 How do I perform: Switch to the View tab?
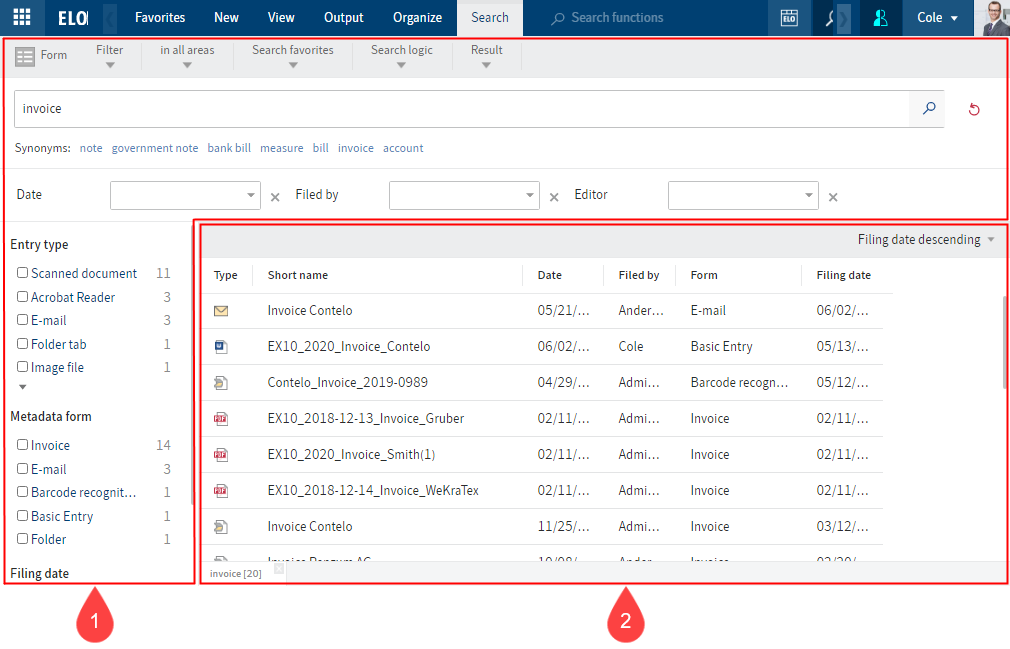(x=281, y=18)
